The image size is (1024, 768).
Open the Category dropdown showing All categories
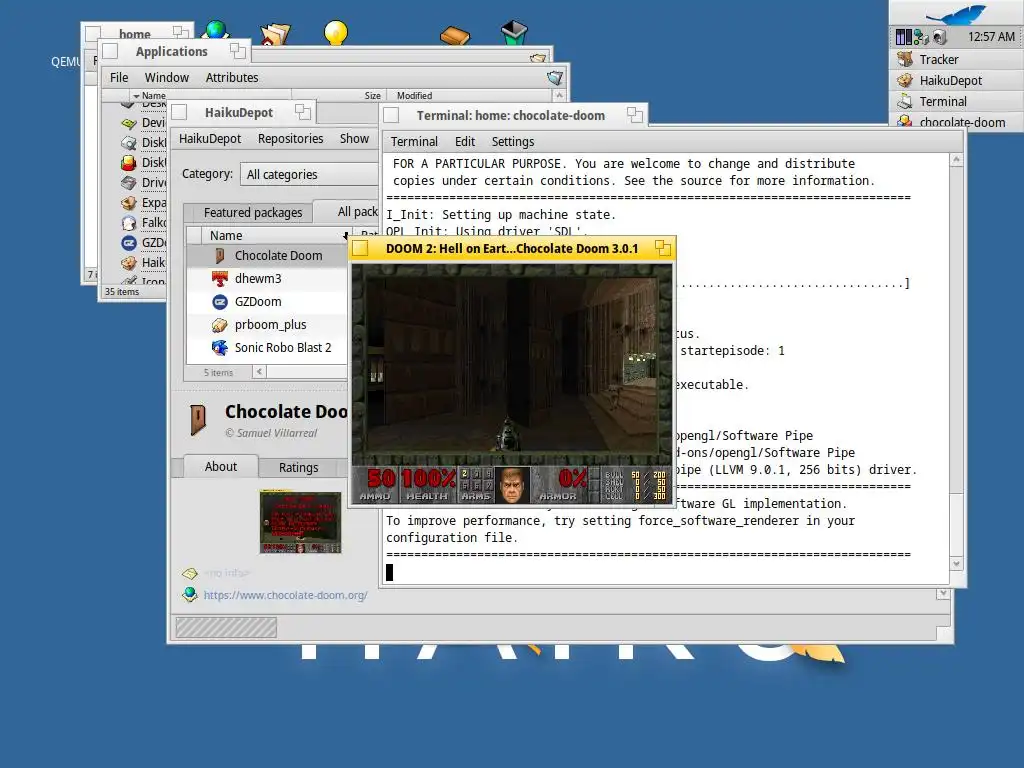(310, 174)
